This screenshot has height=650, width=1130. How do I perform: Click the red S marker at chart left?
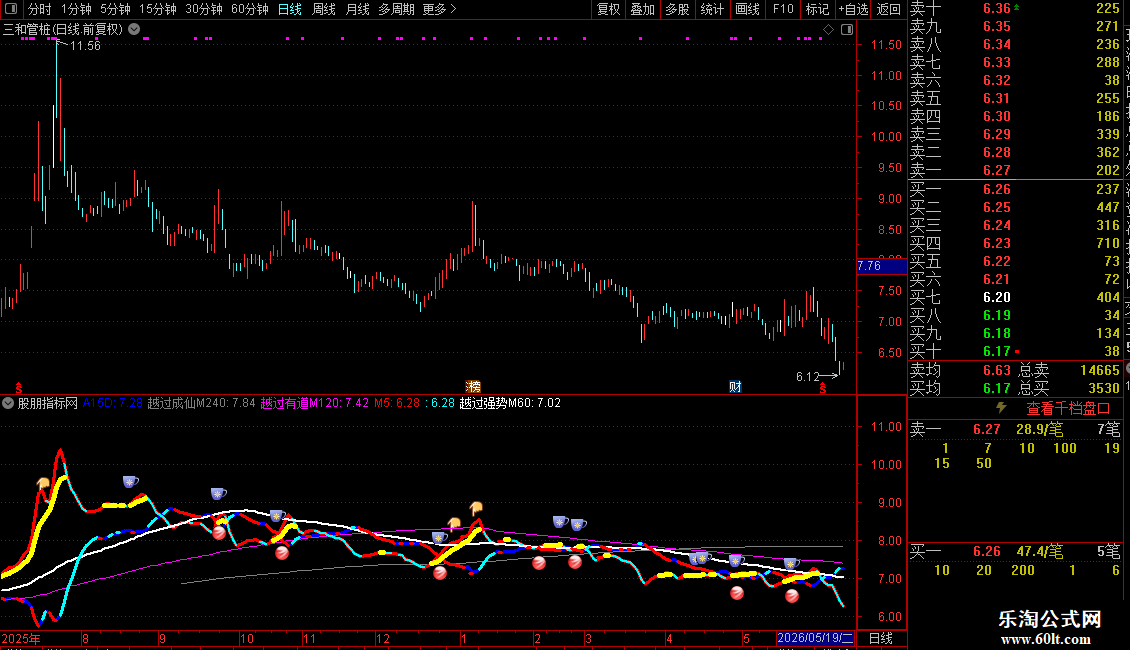pyautogui.click(x=19, y=388)
